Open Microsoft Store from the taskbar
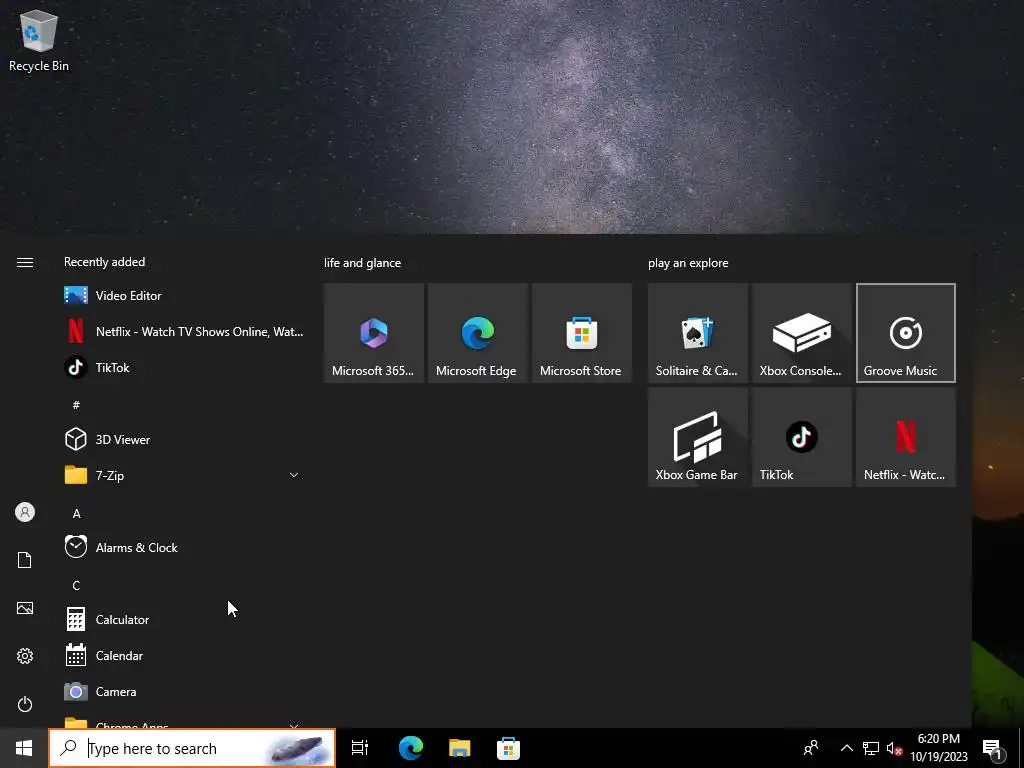Viewport: 1024px width, 768px height. click(508, 748)
